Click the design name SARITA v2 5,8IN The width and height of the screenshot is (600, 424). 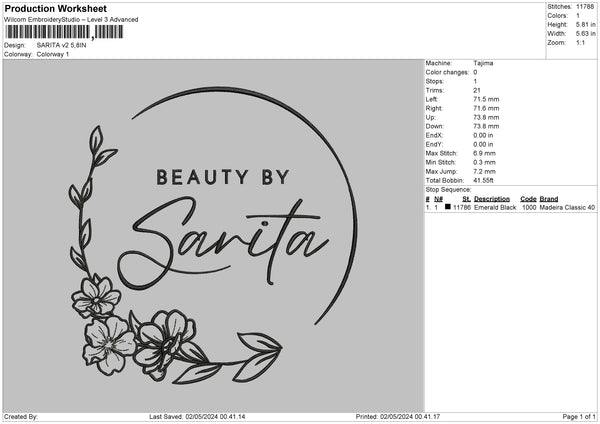click(x=64, y=45)
